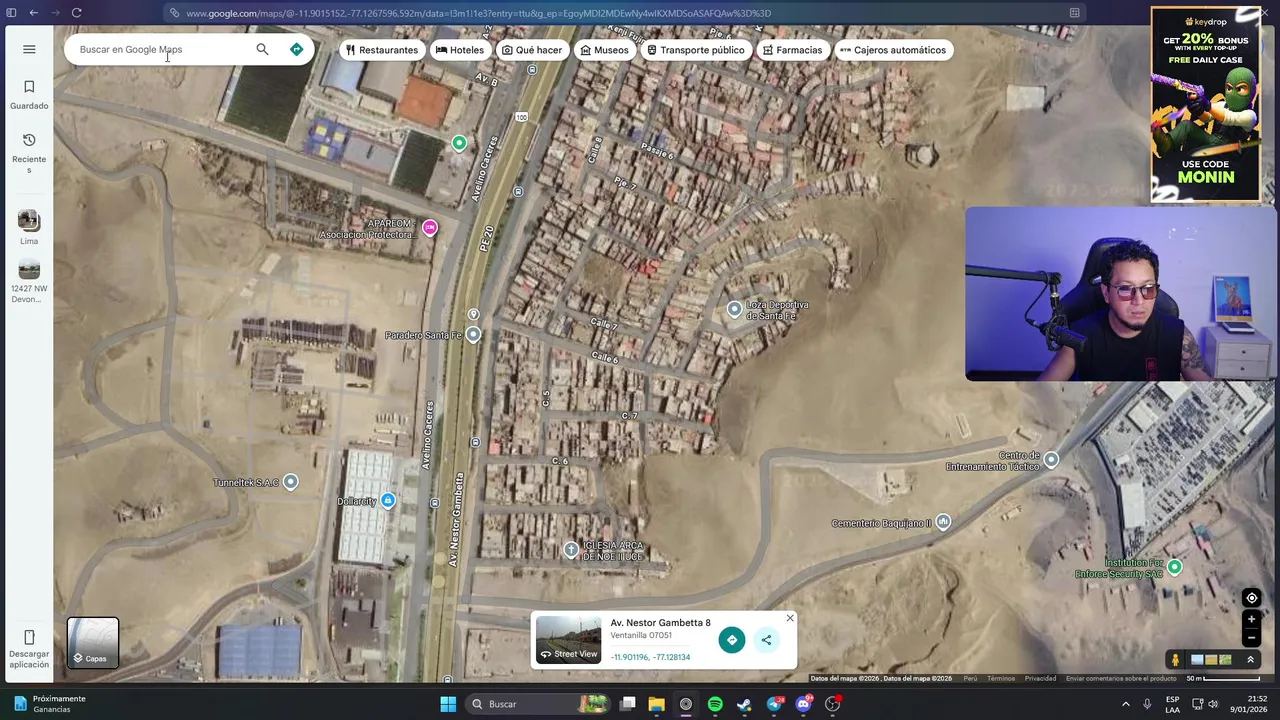Zoom out with the minus button

1251,638
